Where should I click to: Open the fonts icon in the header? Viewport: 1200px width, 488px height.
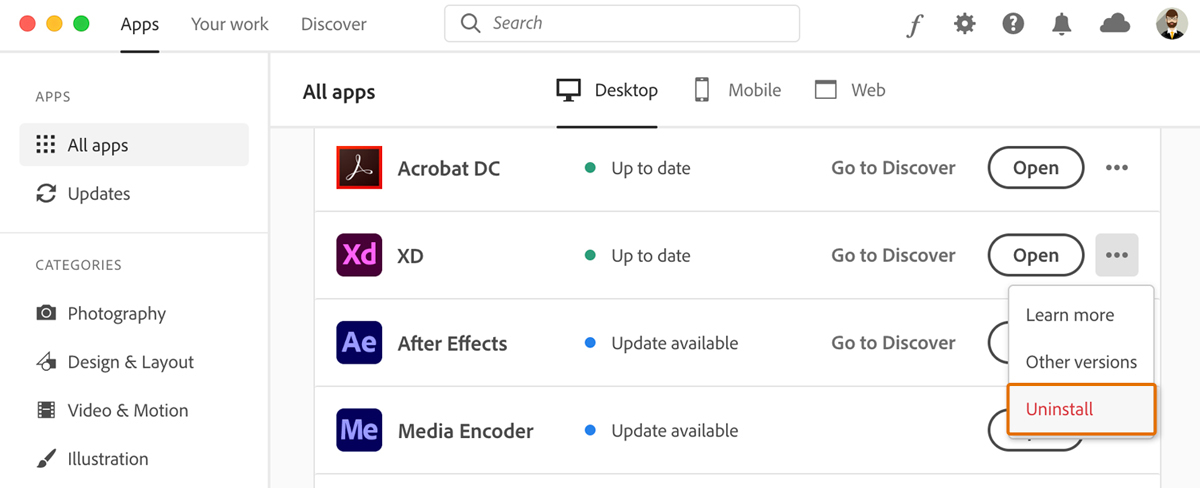[914, 25]
